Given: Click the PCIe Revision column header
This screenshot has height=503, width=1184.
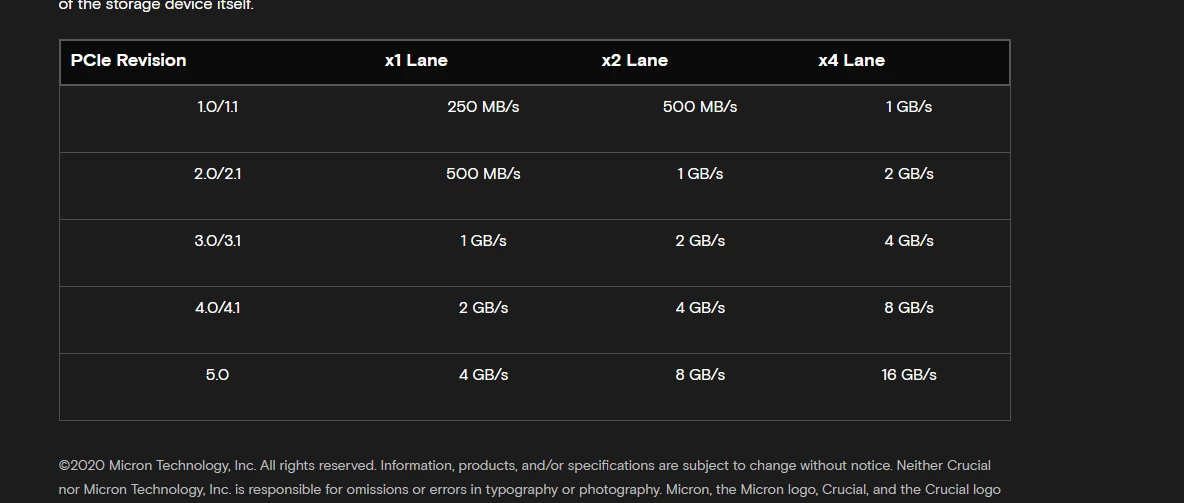Looking at the screenshot, I should [128, 61].
